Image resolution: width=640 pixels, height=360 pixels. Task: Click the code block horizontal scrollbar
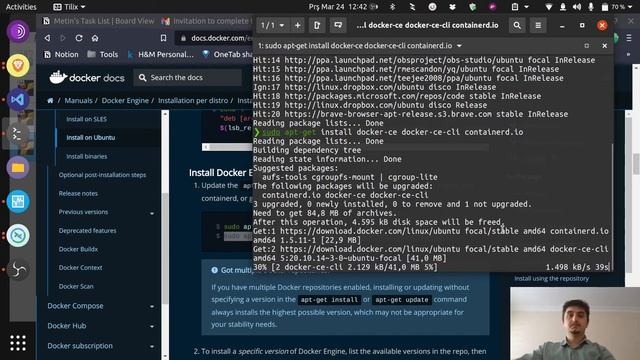pyautogui.click(x=227, y=147)
